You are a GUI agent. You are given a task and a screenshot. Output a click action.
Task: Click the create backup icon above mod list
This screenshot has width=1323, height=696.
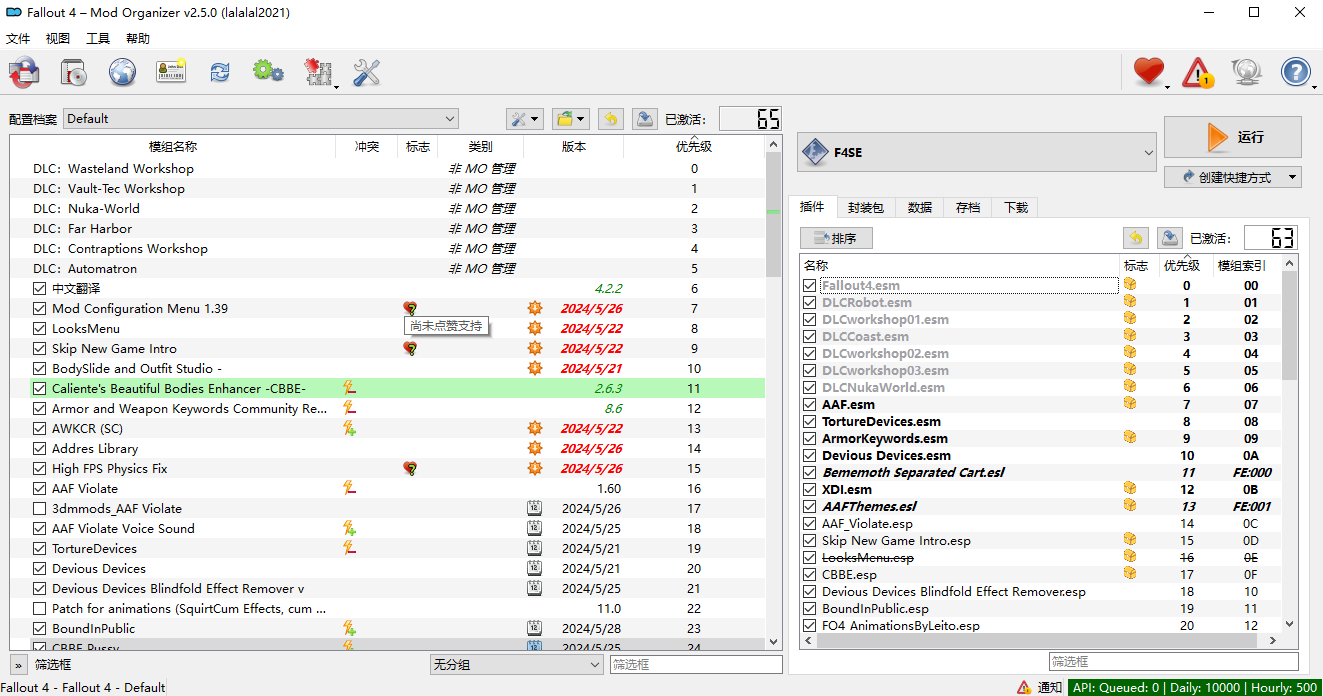[x=645, y=119]
